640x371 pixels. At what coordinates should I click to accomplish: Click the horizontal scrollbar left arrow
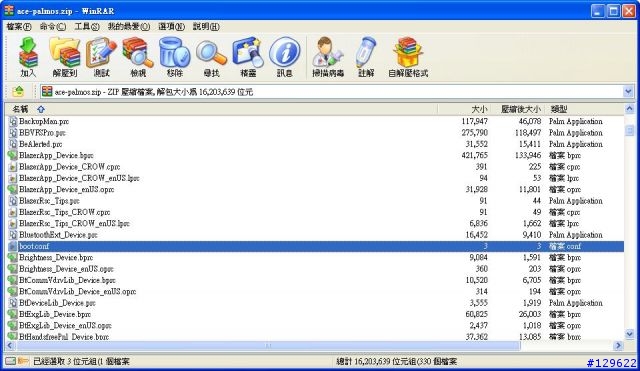[11, 346]
